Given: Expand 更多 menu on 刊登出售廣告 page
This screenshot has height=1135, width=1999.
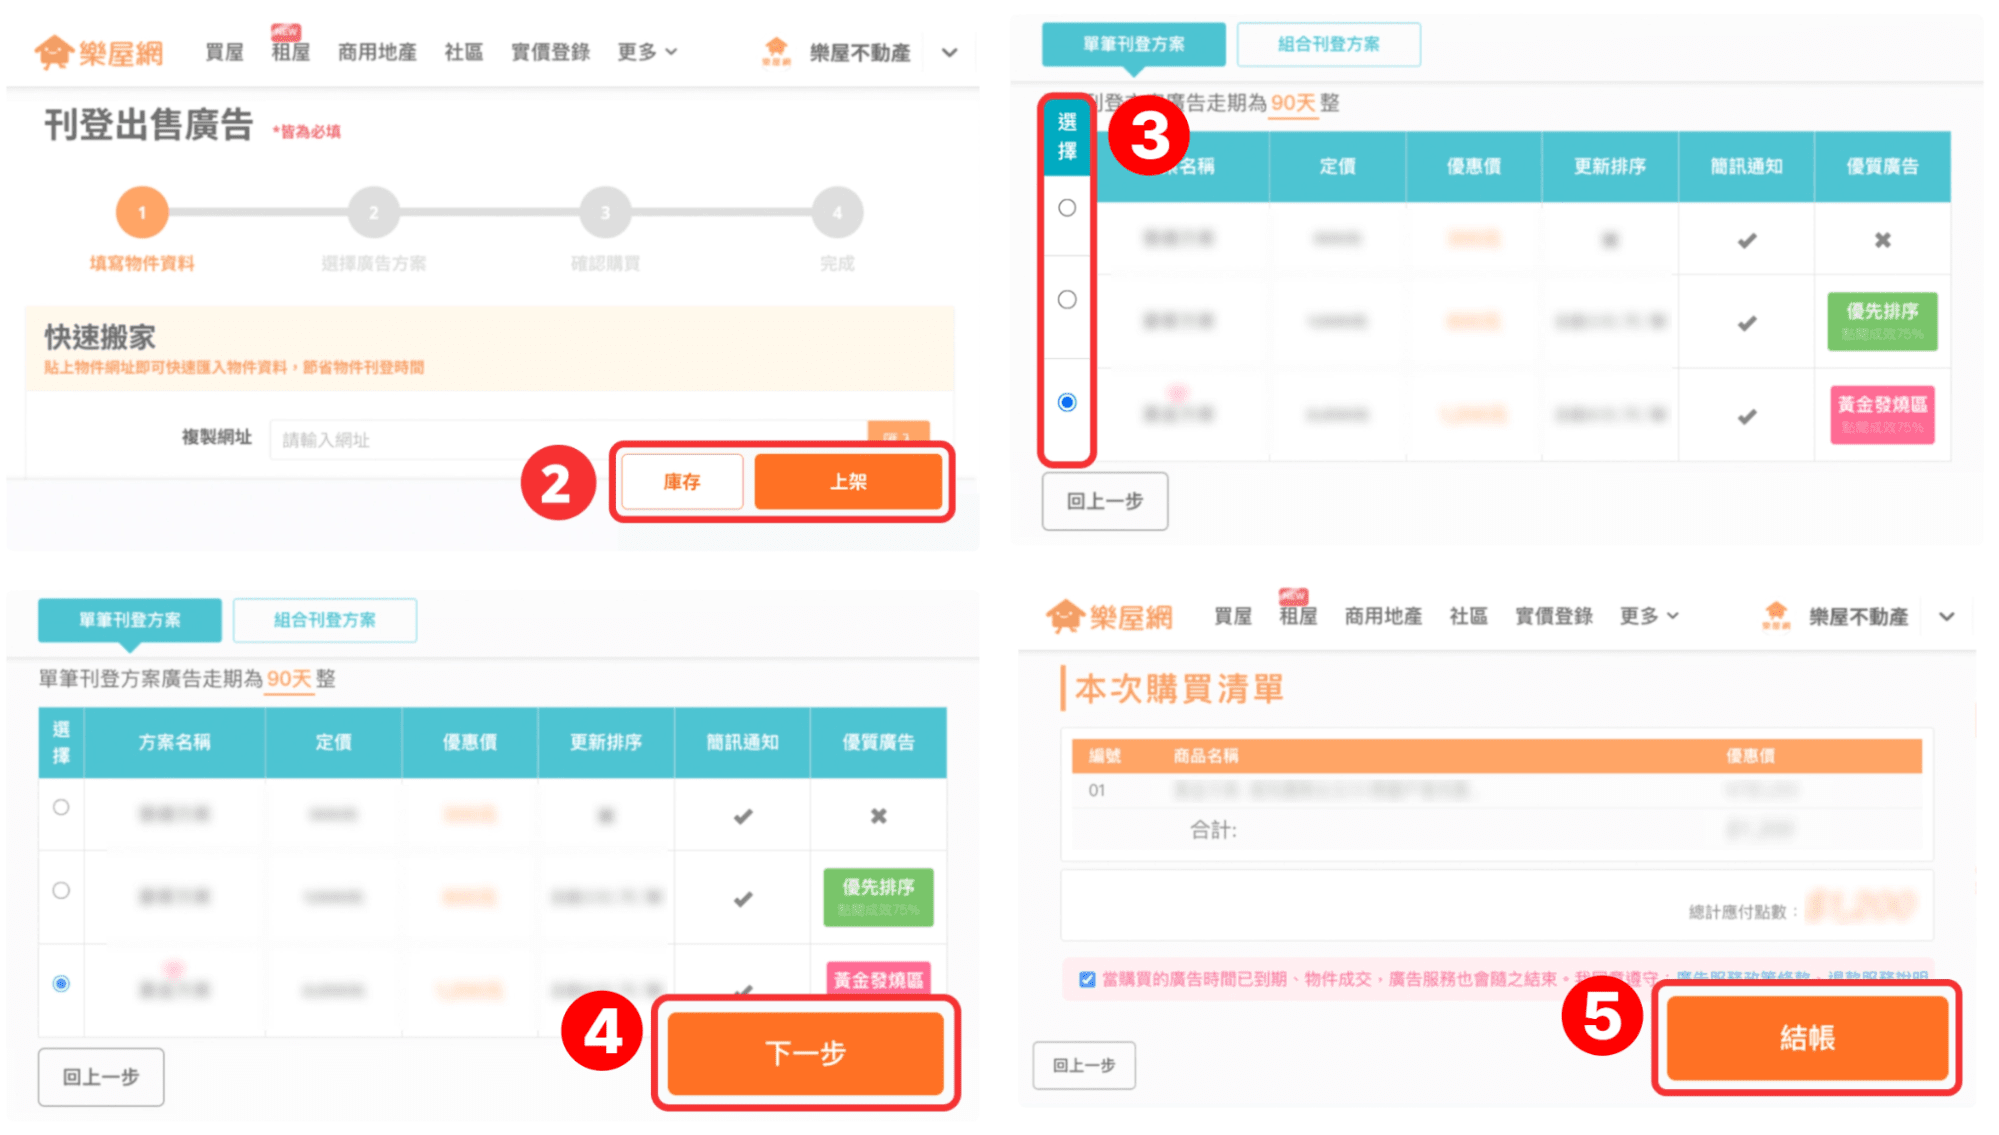Looking at the screenshot, I should pos(647,51).
